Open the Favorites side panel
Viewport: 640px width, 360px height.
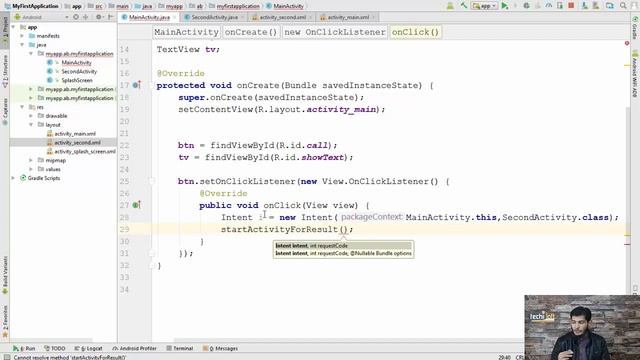tap(5, 322)
